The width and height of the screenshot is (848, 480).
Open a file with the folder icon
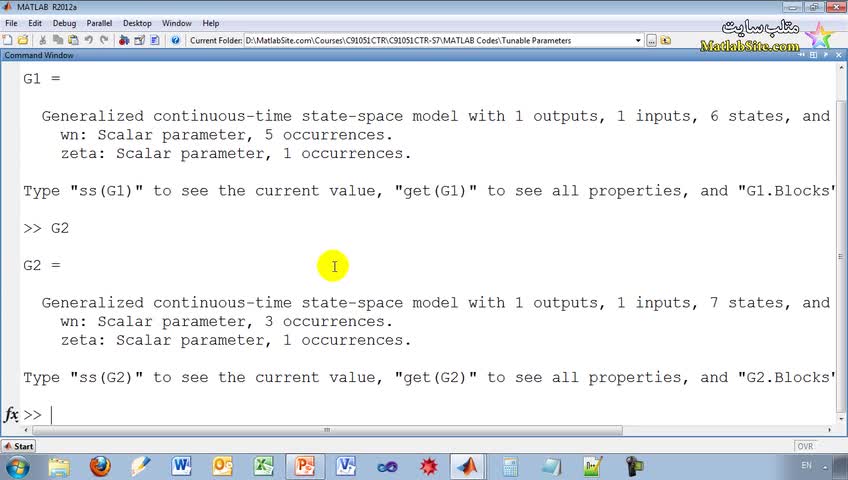23,40
